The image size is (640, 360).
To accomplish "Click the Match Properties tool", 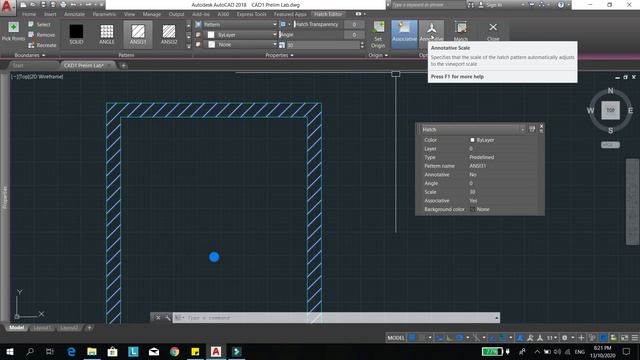I will point(461,31).
